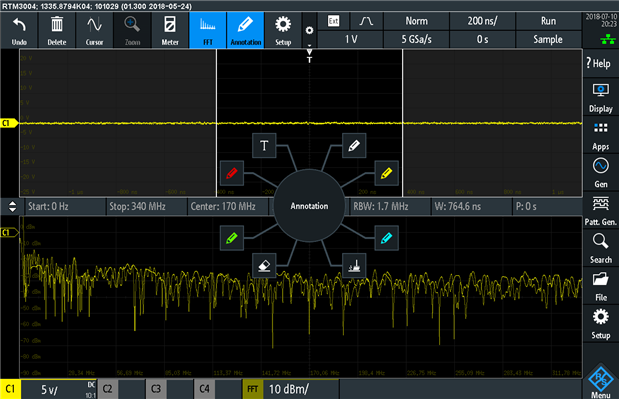Viewport: 619px width, 399px height.
Task: Open the FFT 10 dBm/ scale
Action: tap(301, 389)
